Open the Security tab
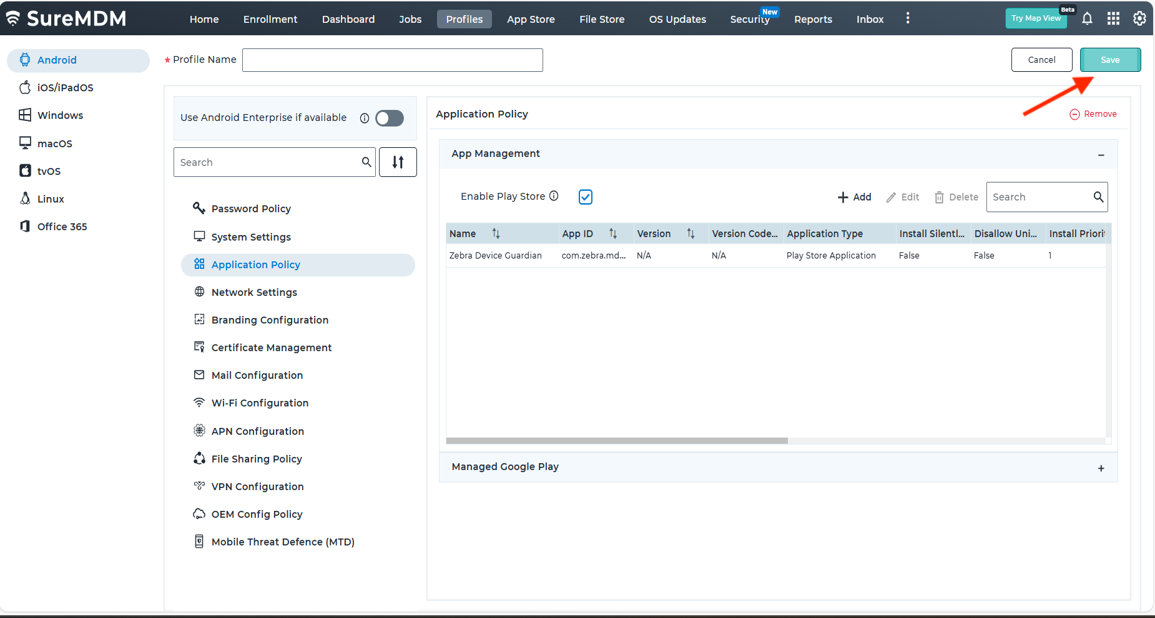This screenshot has height=618, width=1155. point(750,19)
